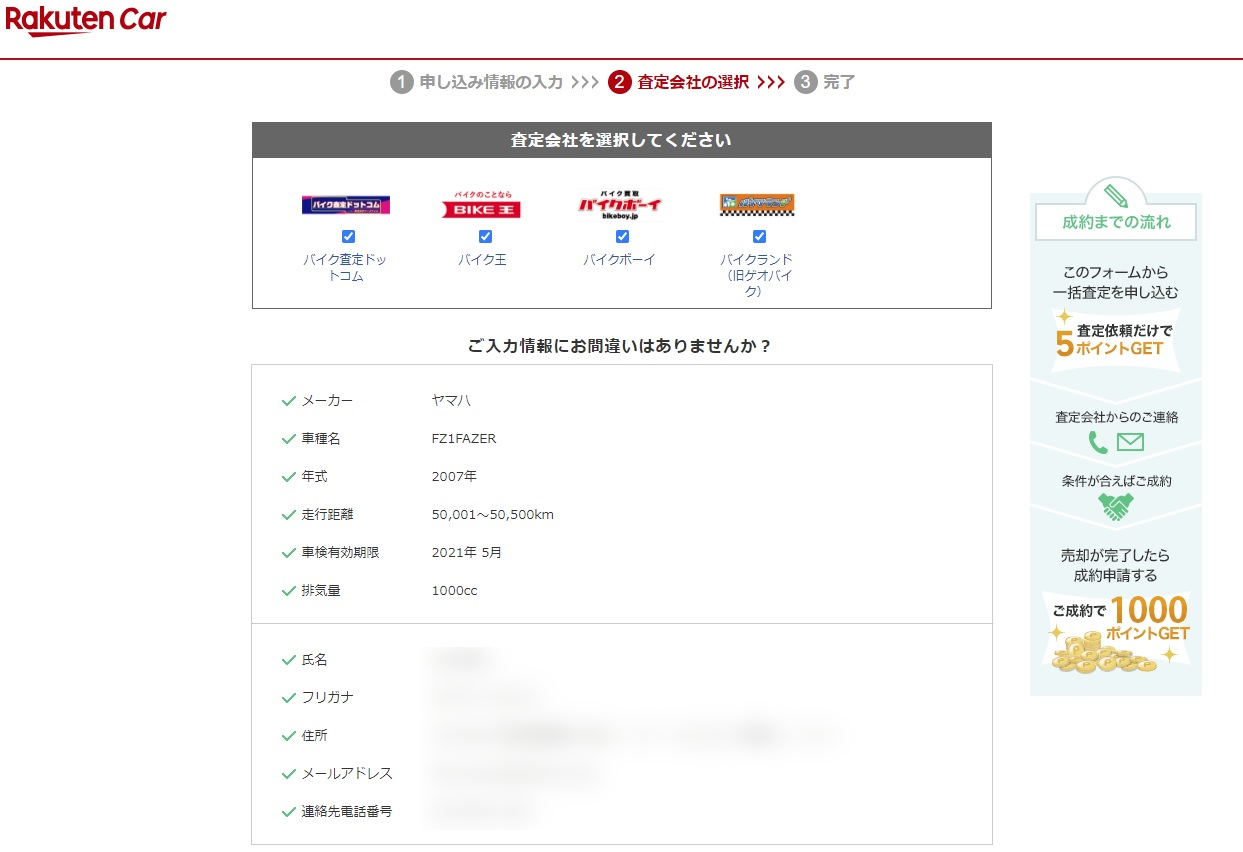1243x852 pixels.
Task: Click the checkmark icon beside メーカー
Action: 289,401
